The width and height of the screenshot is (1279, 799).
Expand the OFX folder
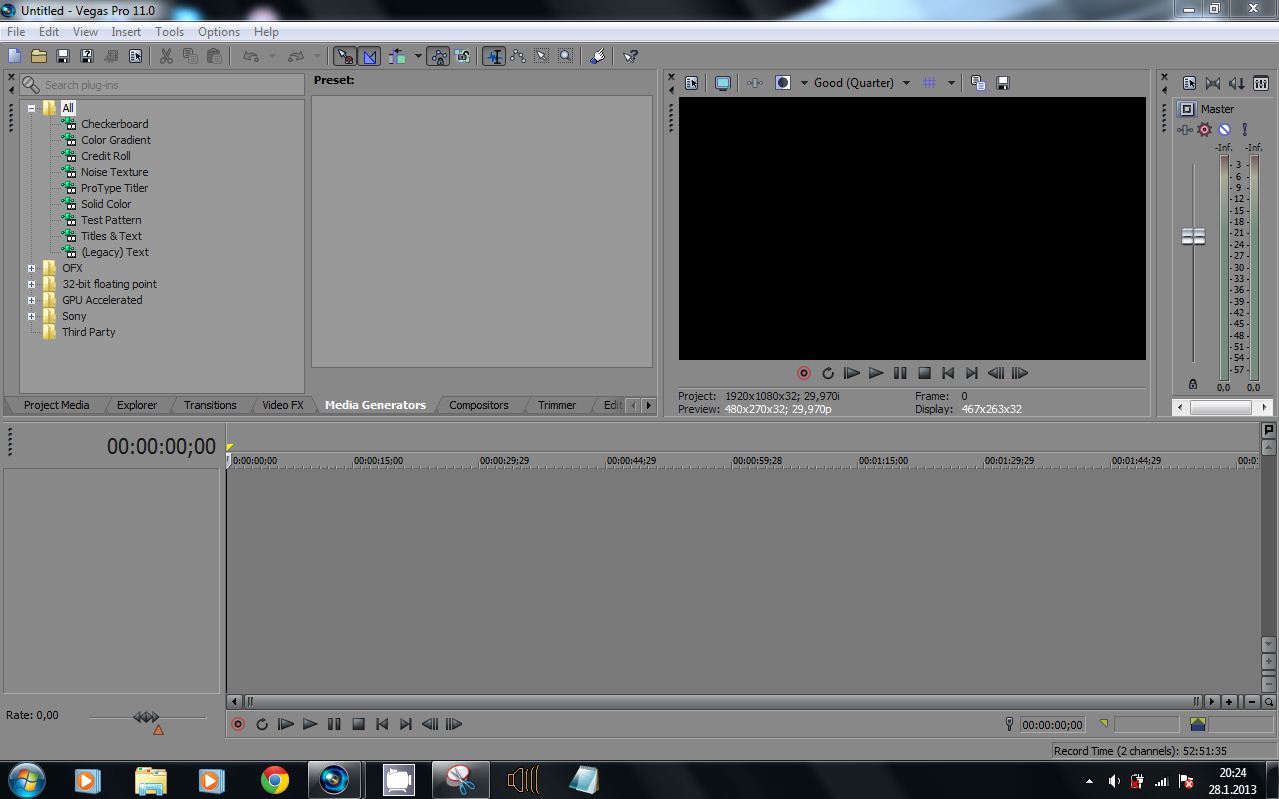coord(31,268)
